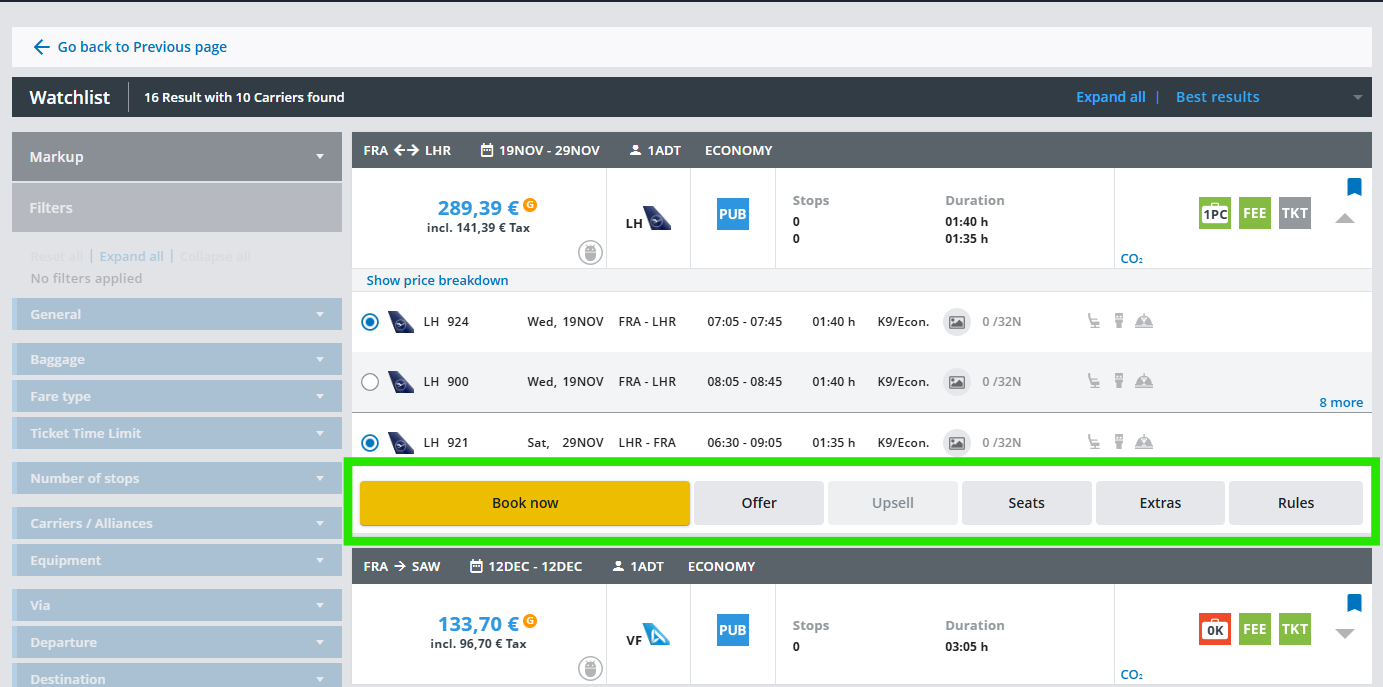
Task: Open image gallery icon for LH 924
Action: click(x=957, y=322)
